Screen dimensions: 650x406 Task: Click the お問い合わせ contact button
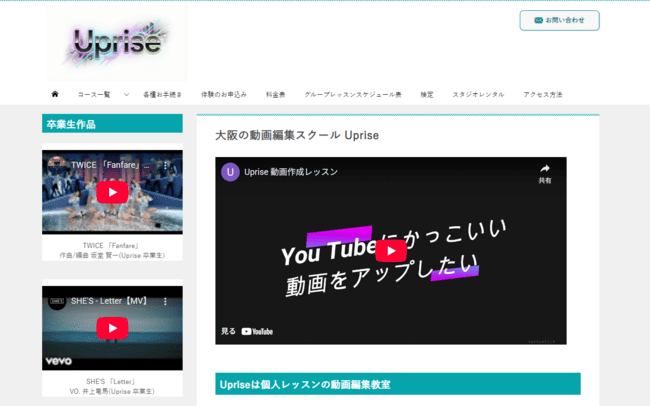(559, 20)
